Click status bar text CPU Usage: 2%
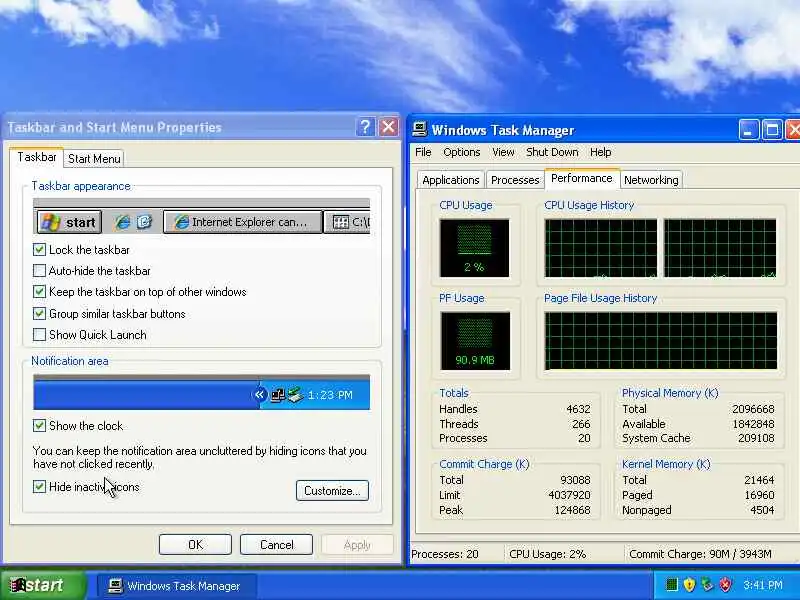The width and height of the screenshot is (800, 600). pos(547,554)
